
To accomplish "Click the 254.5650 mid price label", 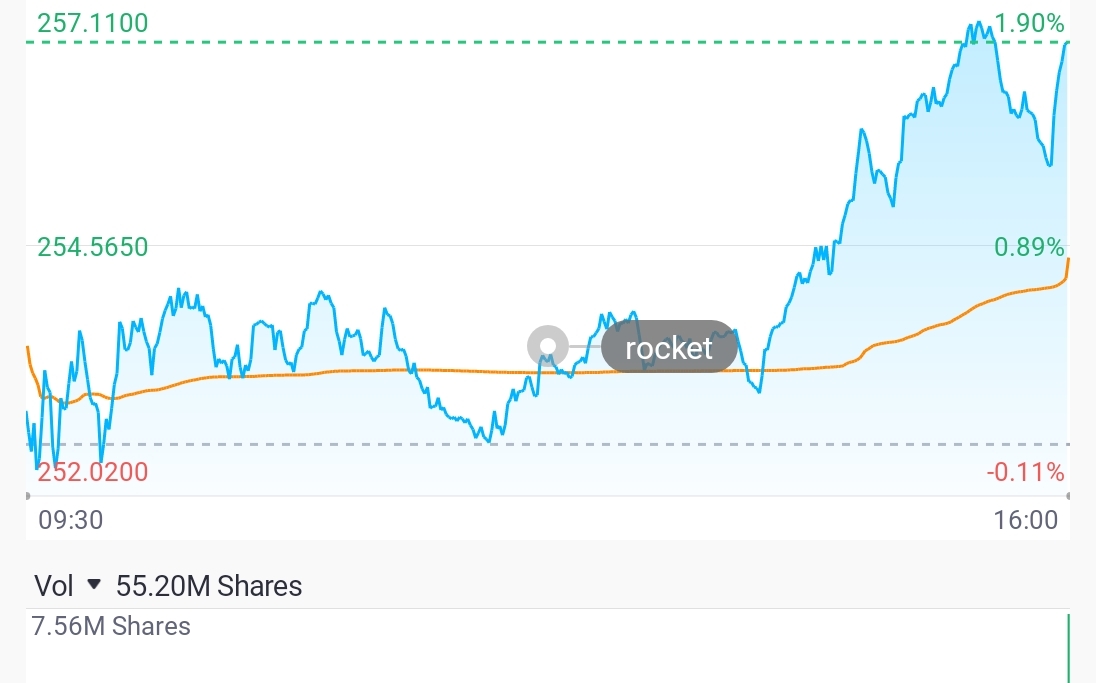I will point(92,247).
